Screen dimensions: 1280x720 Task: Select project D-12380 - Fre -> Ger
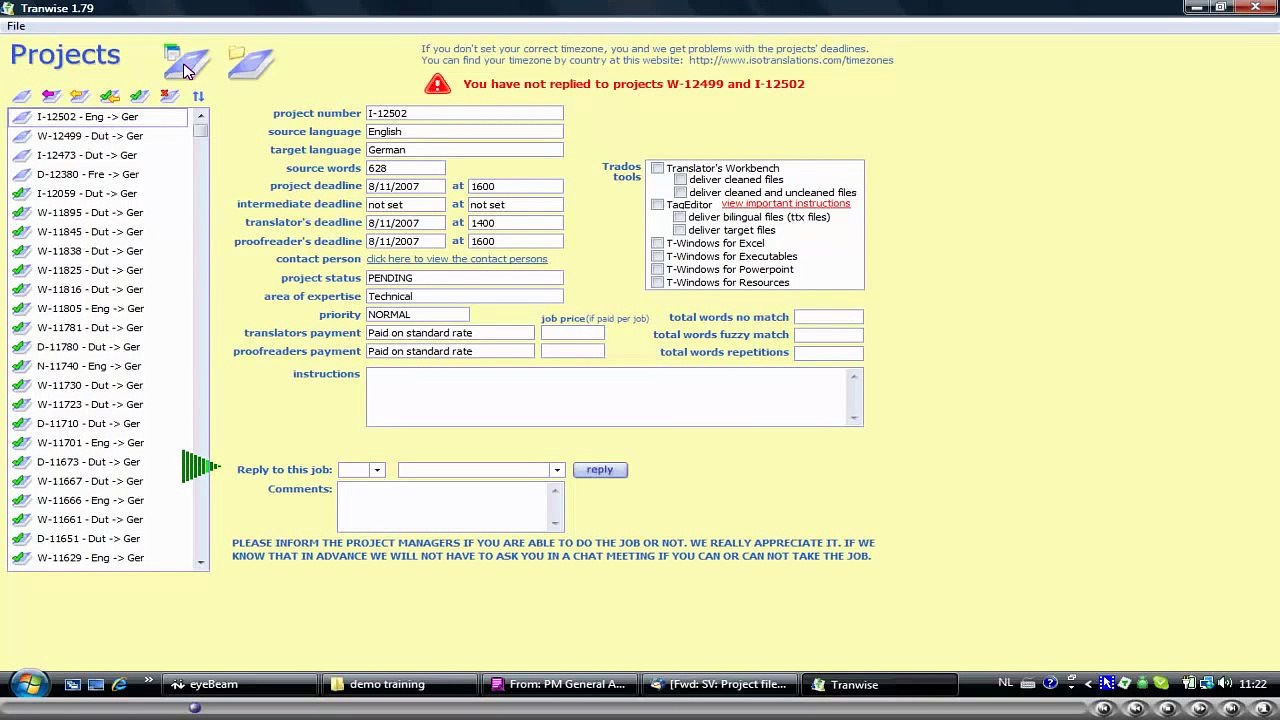tap(98, 174)
